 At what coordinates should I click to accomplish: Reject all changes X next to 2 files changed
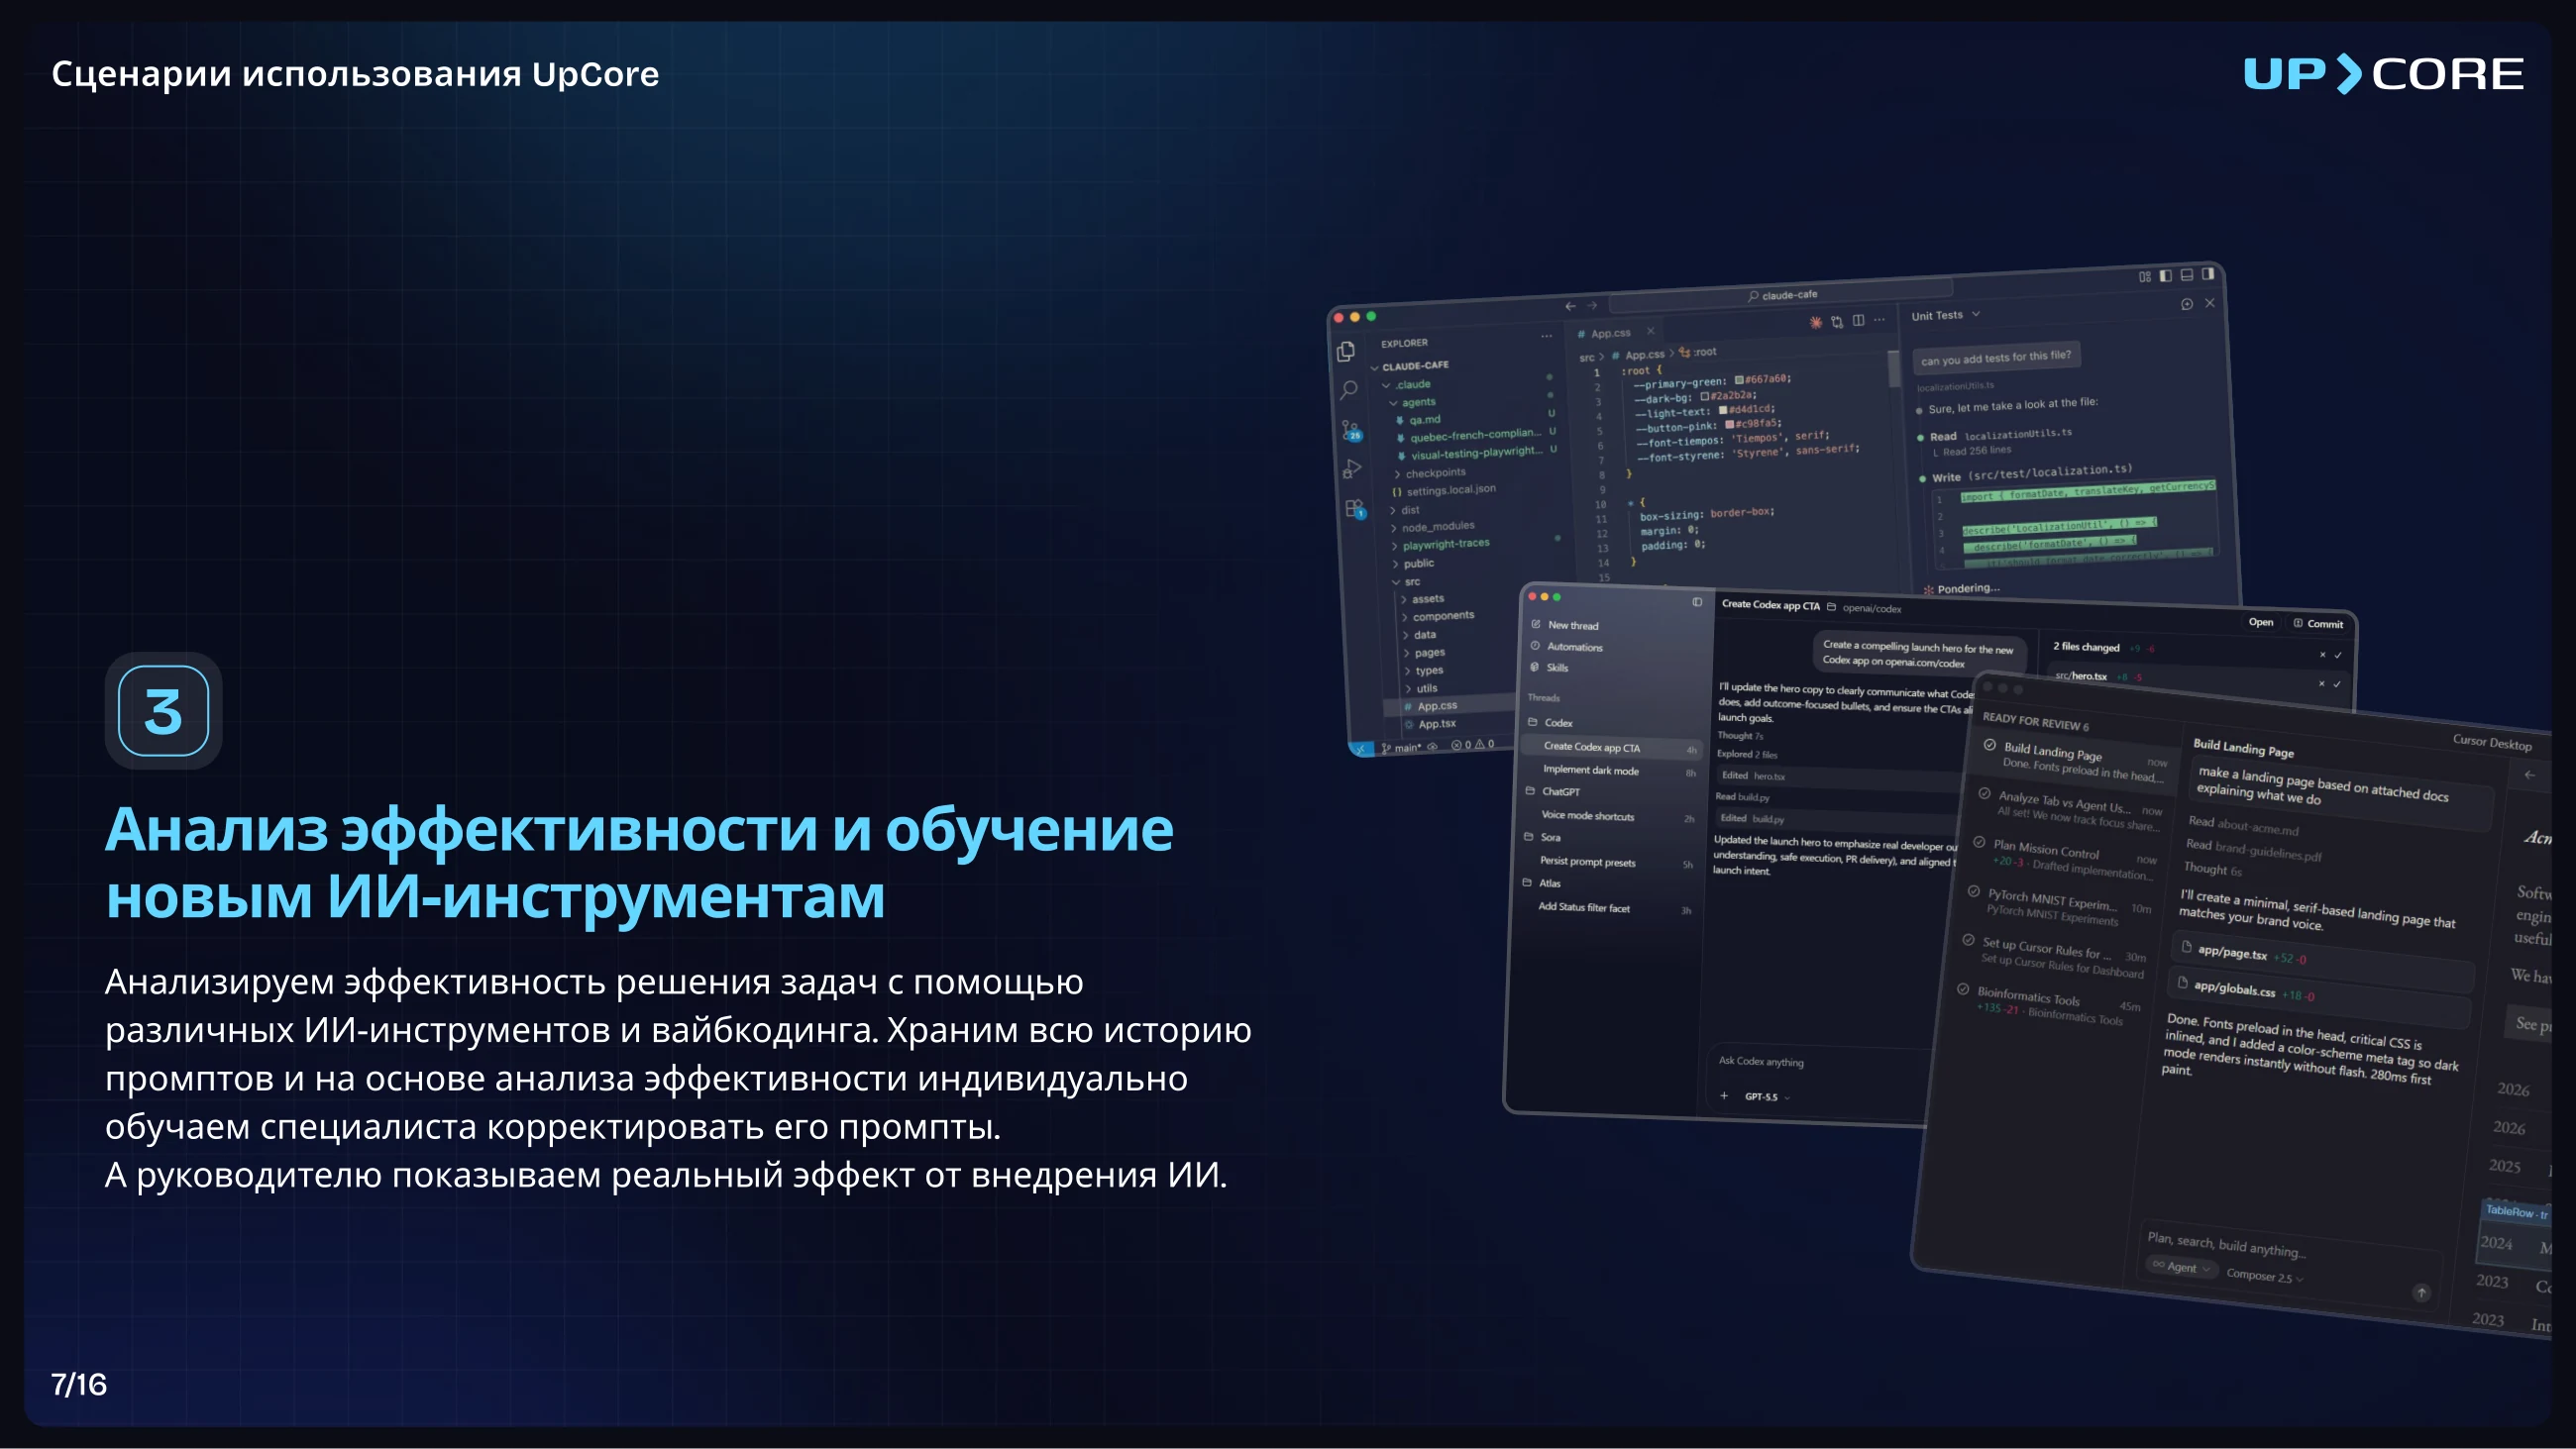pyautogui.click(x=2322, y=654)
